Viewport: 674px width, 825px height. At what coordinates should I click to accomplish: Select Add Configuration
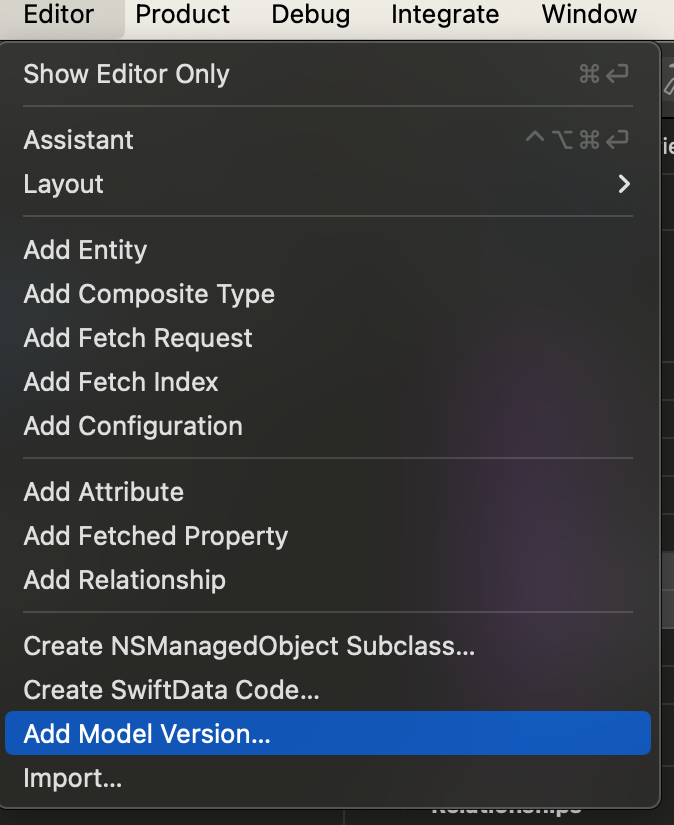[133, 426]
